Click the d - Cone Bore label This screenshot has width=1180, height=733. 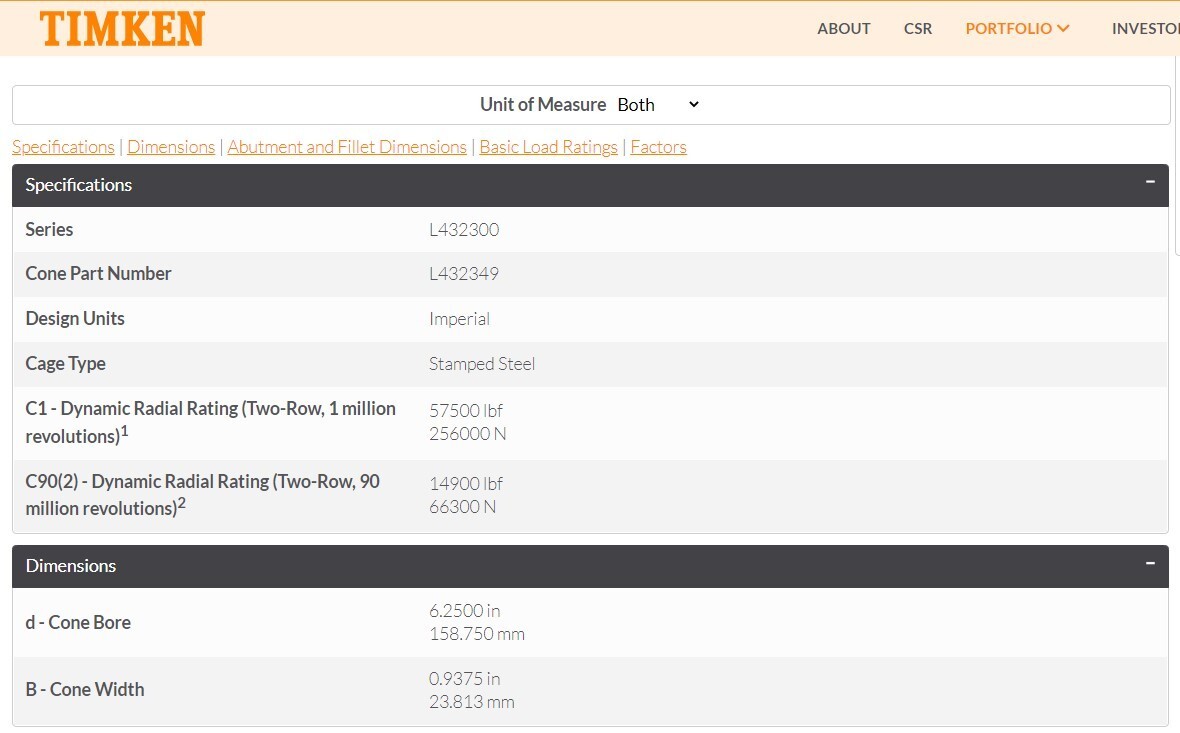[x=78, y=622]
